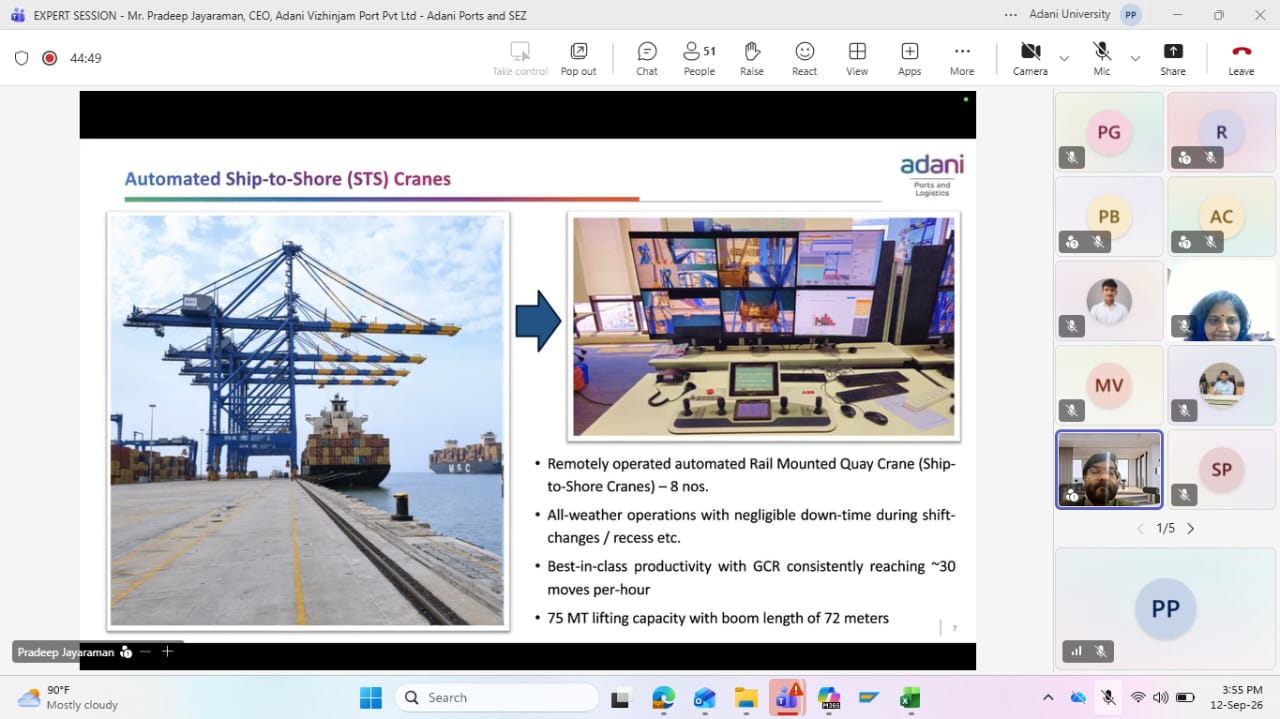The width and height of the screenshot is (1280, 719).
Task: Click the Pradeep Jayaraman presenter label
Action: coord(66,652)
